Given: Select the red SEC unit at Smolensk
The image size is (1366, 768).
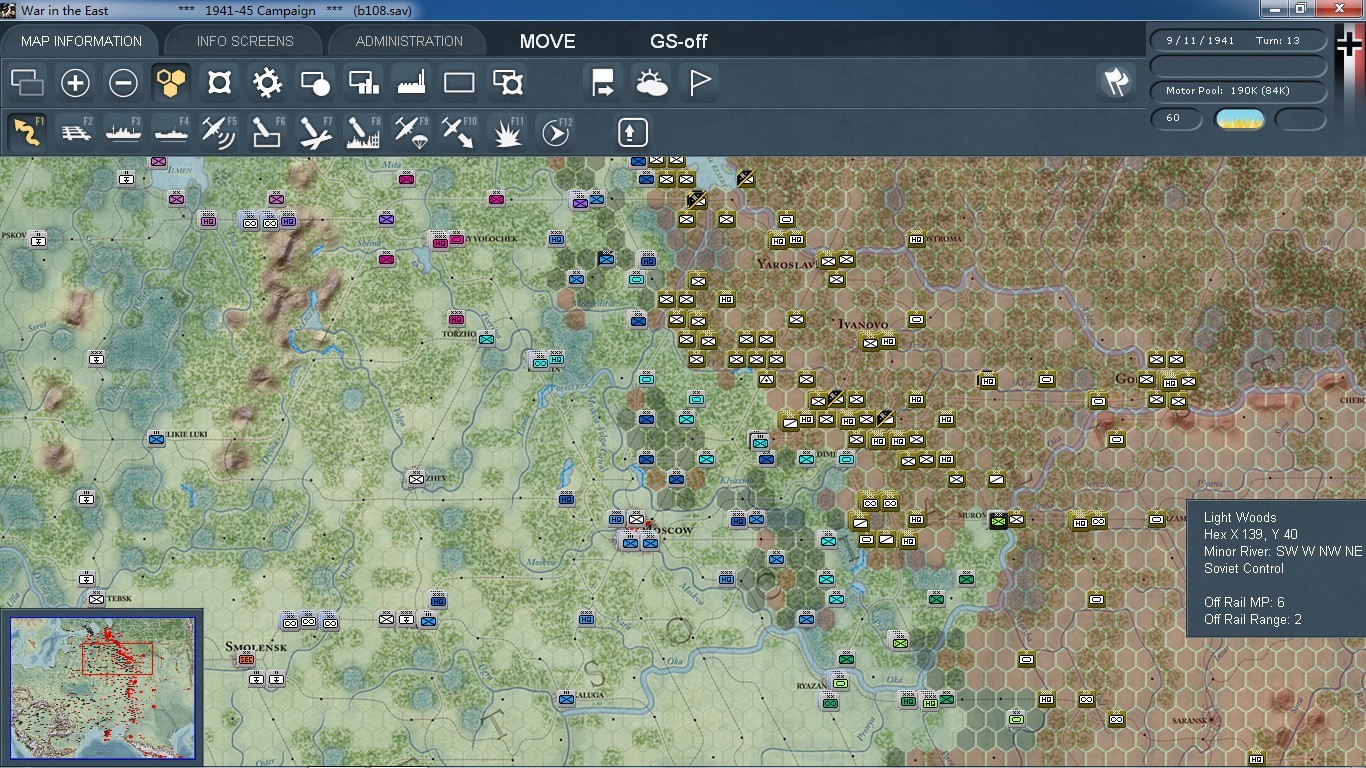Looking at the screenshot, I should coord(245,659).
